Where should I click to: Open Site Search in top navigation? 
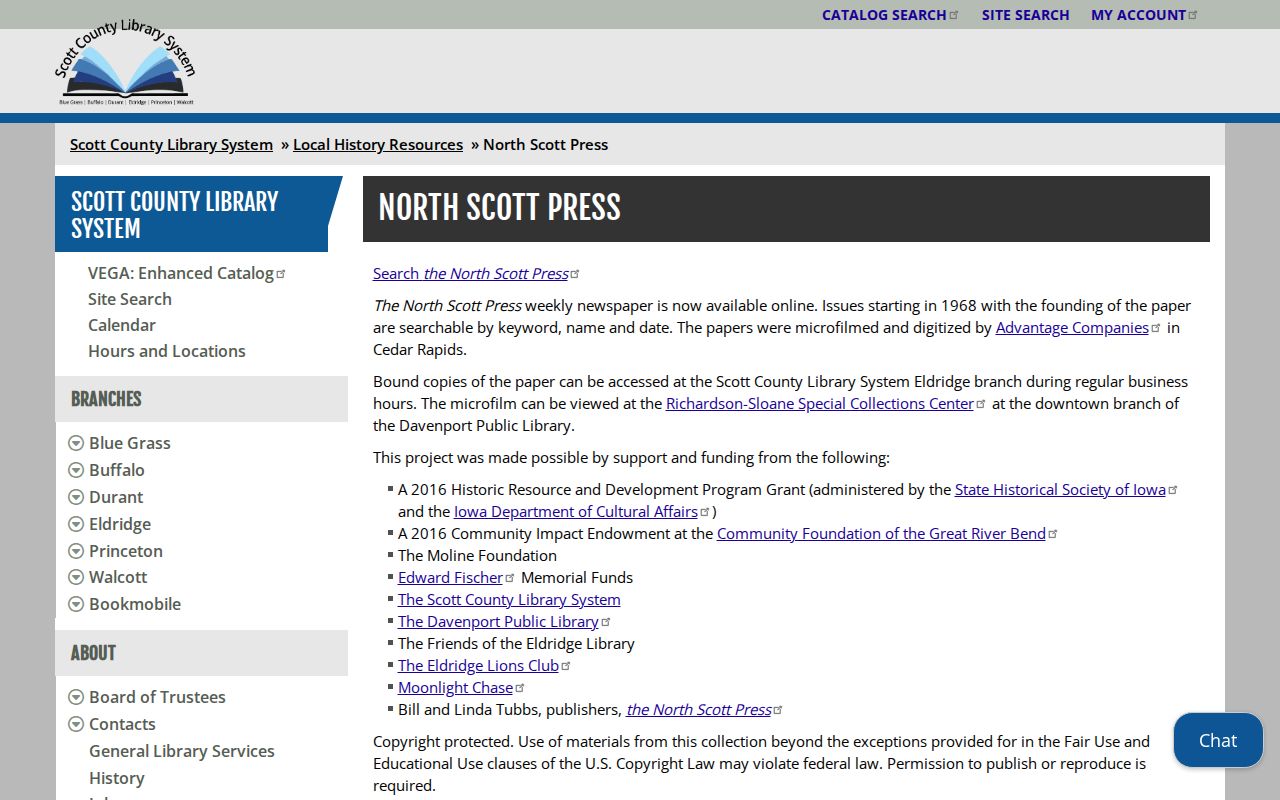click(1025, 15)
